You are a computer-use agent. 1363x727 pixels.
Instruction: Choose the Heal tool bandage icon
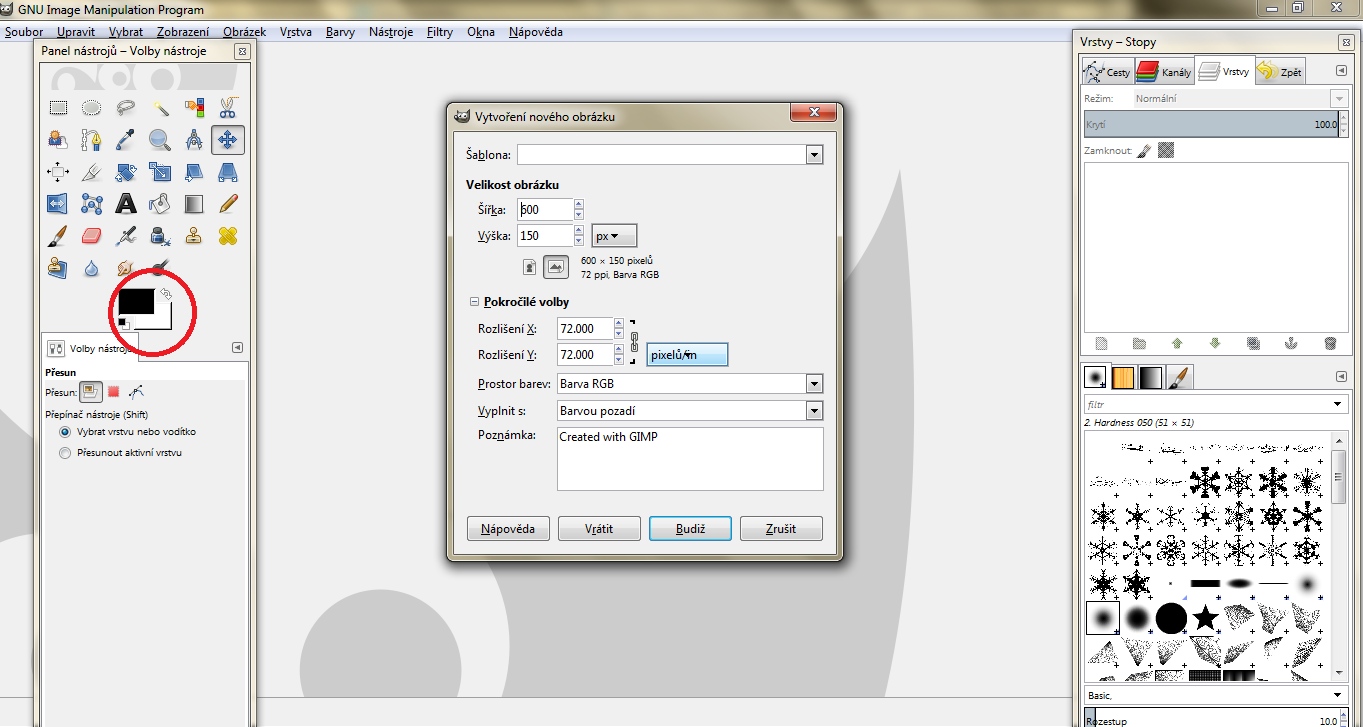tap(228, 236)
